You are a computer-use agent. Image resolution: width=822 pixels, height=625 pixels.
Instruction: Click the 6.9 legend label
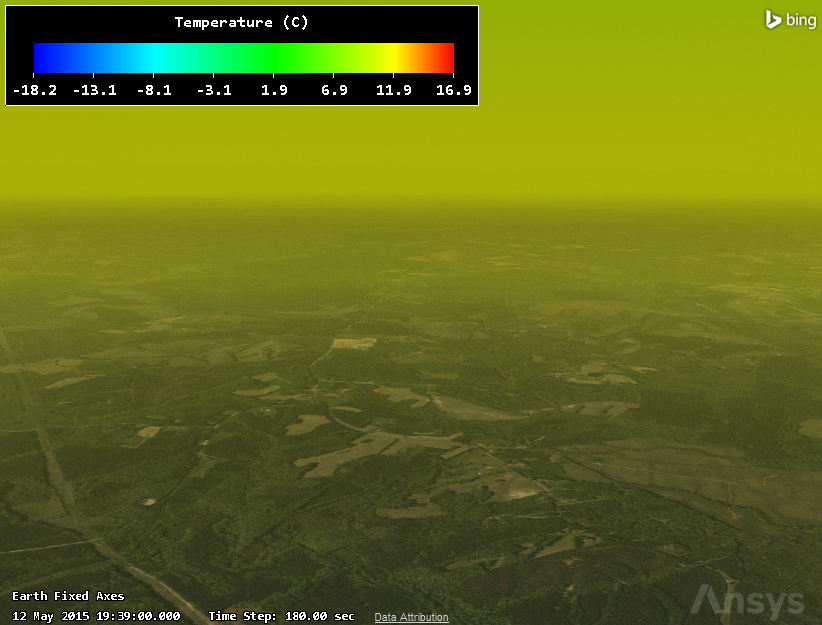[x=334, y=91]
